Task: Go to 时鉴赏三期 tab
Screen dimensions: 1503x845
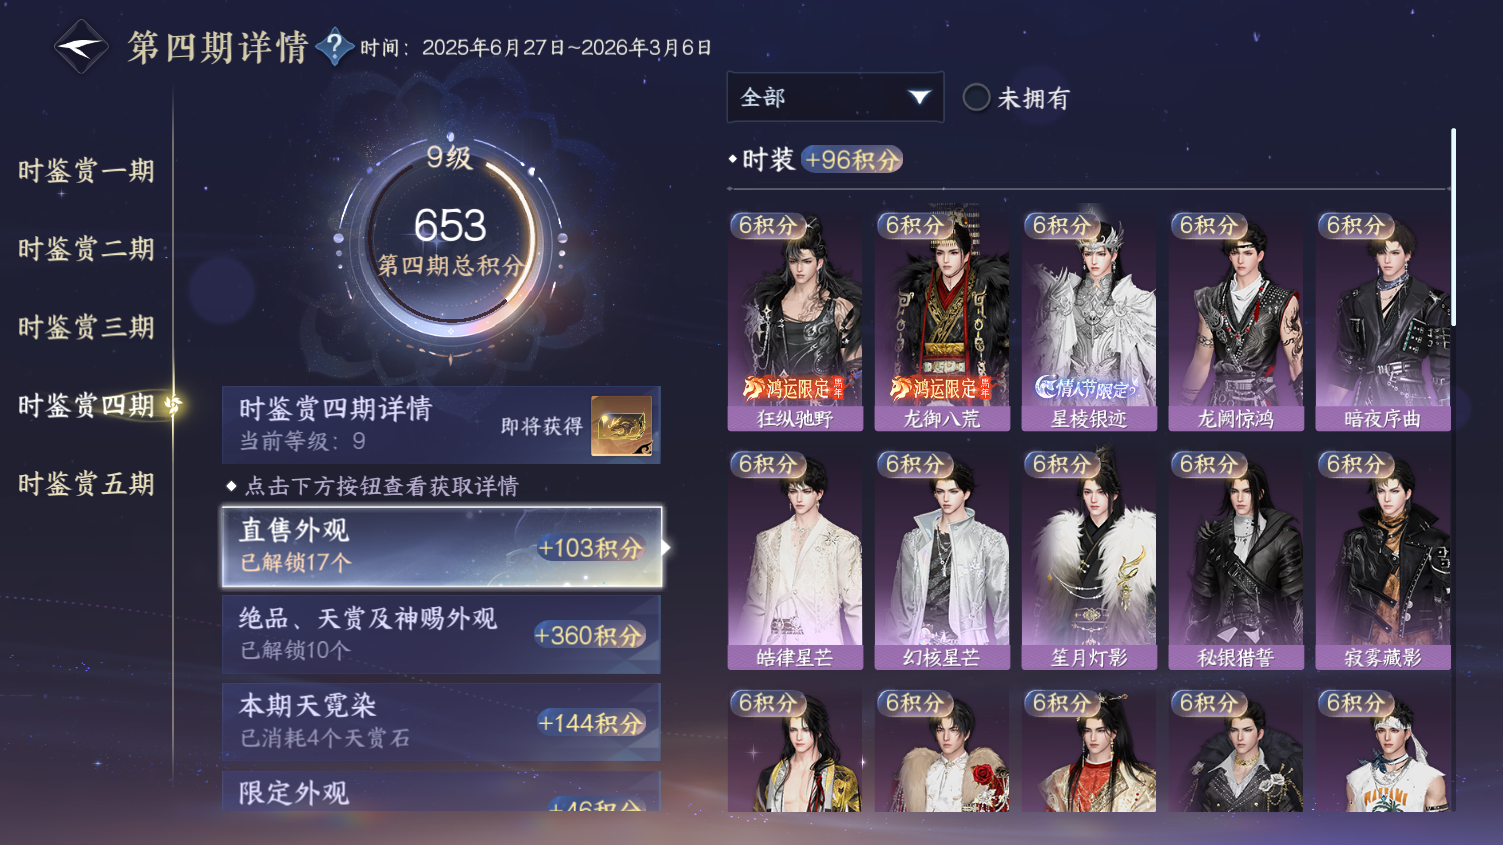Action: point(86,327)
